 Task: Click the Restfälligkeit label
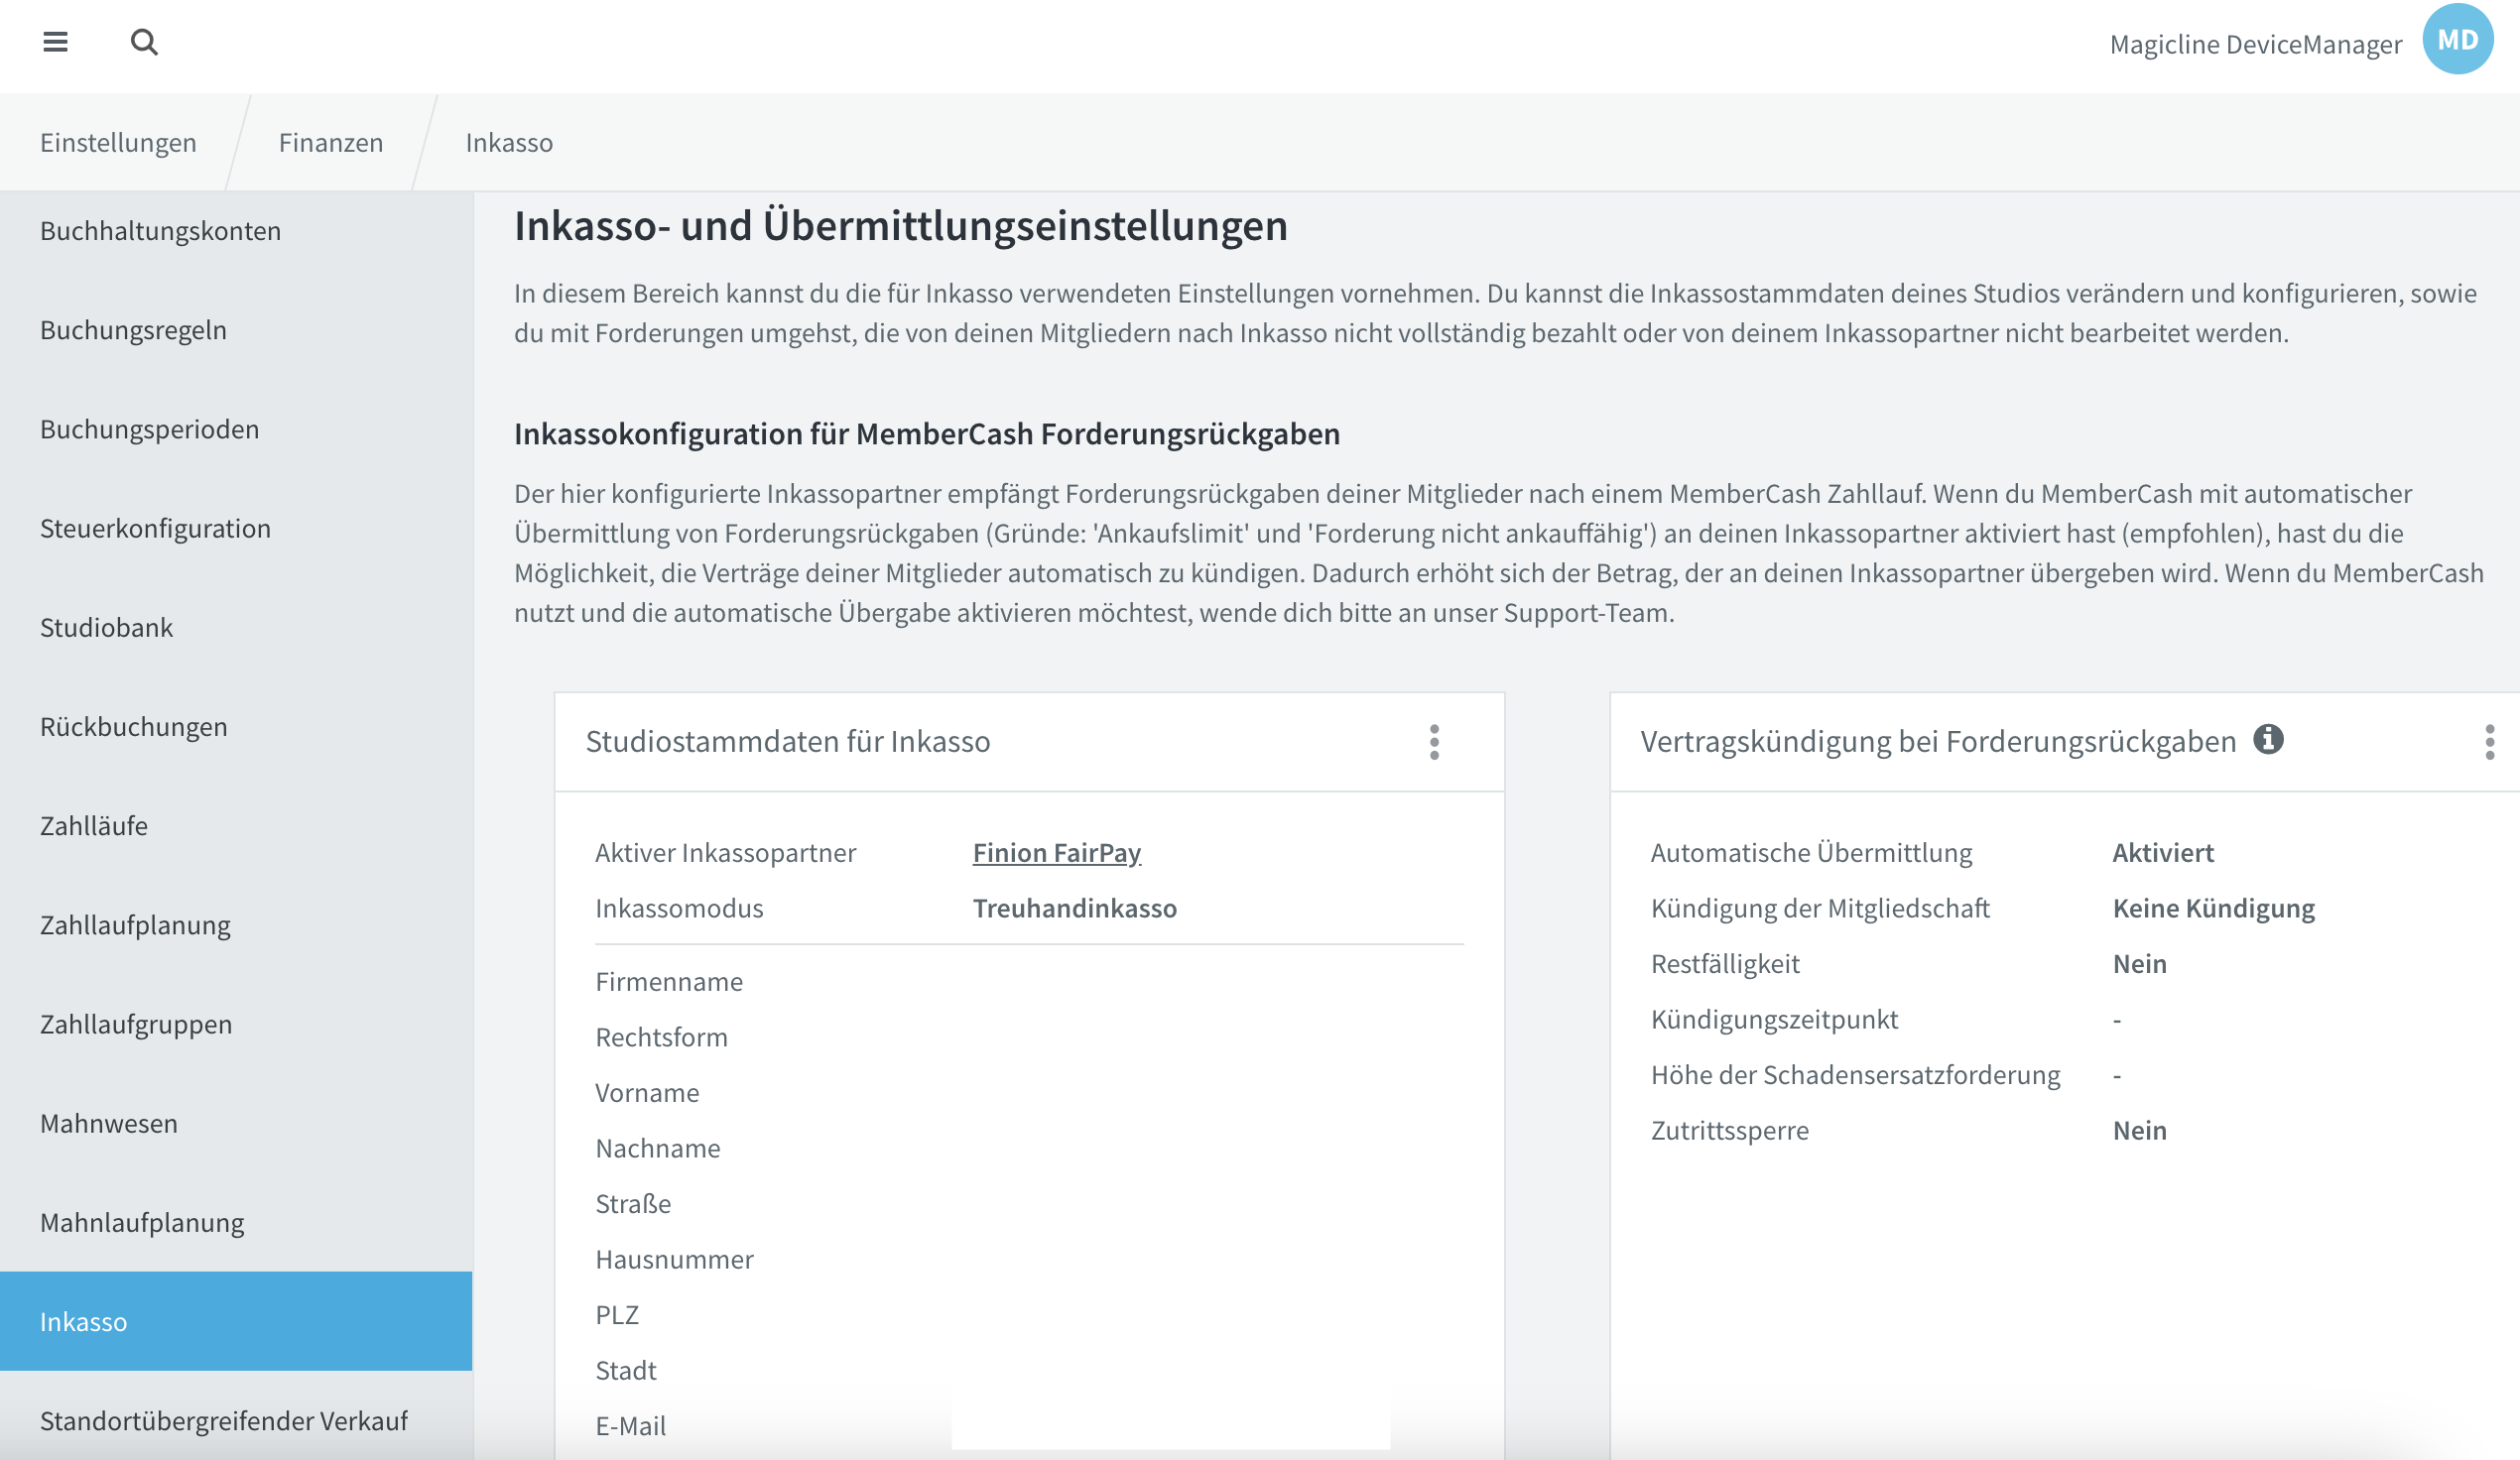(x=1725, y=963)
